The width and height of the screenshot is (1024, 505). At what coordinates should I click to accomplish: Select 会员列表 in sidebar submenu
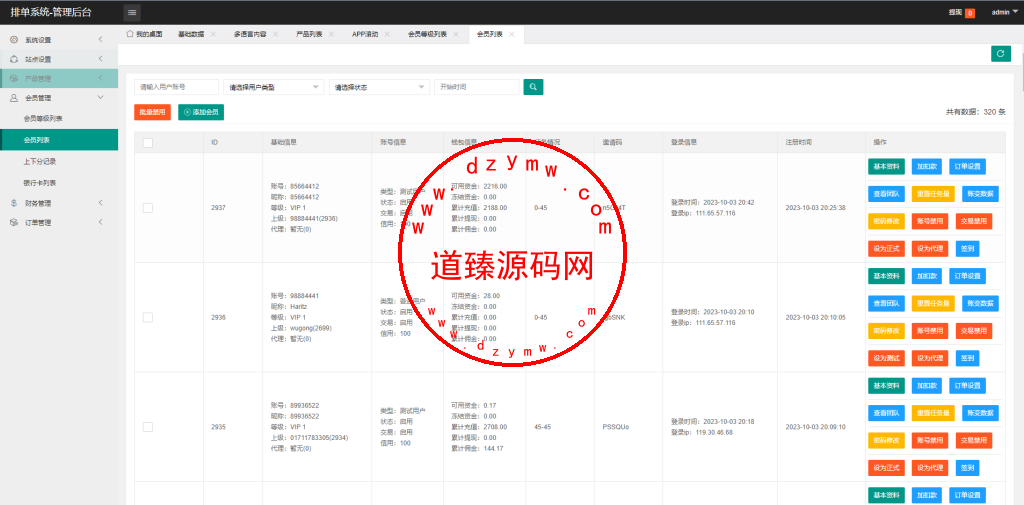59,140
